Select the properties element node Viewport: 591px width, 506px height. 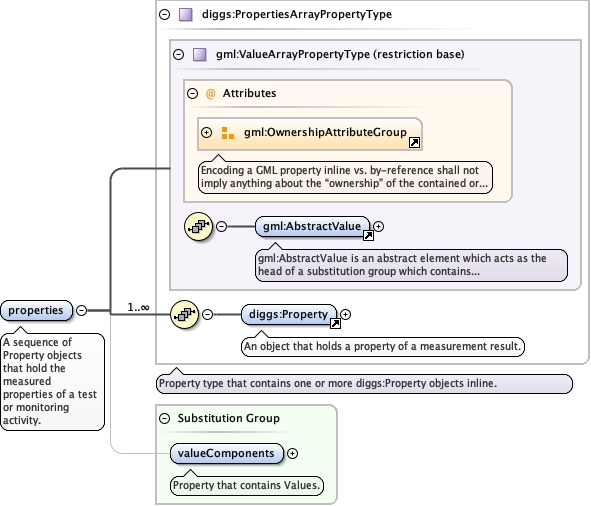tap(36, 311)
